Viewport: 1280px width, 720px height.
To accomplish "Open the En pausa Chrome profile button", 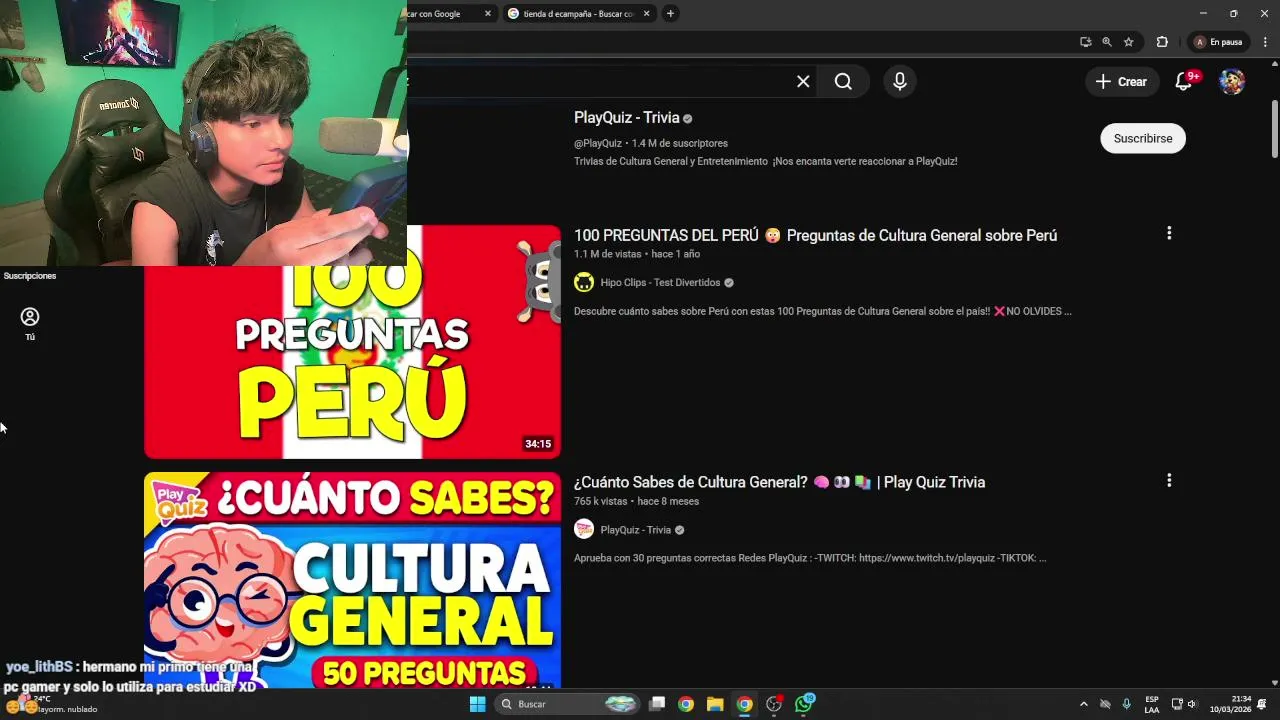I will pos(1218,42).
